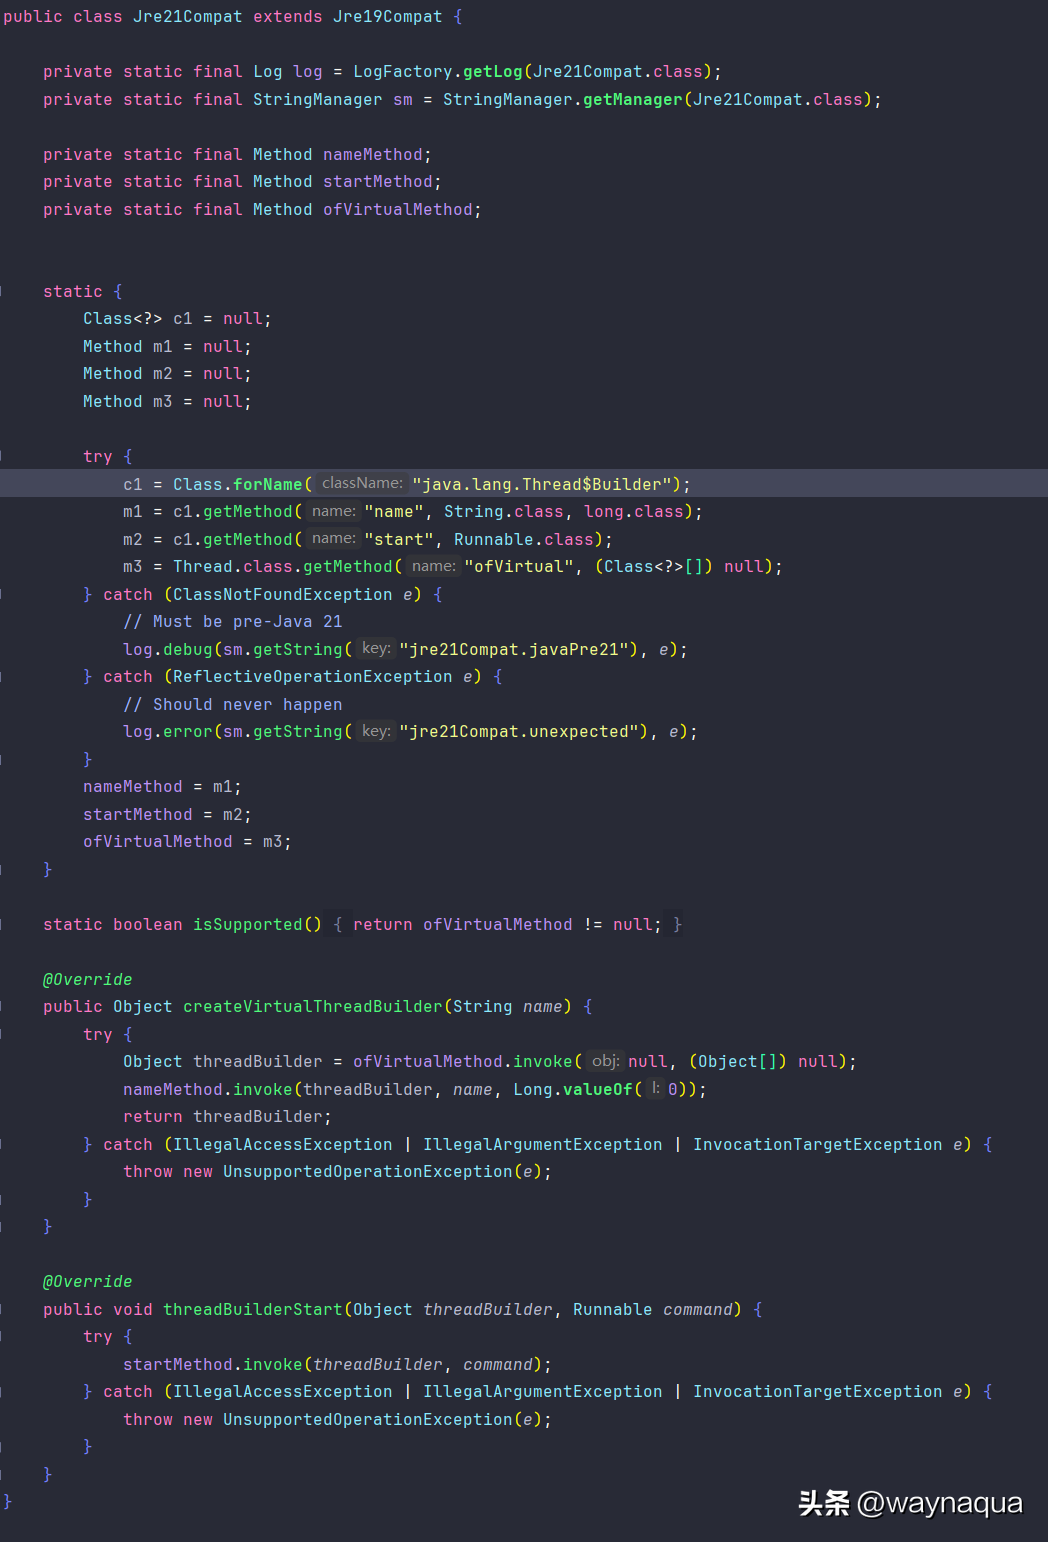
Task: Click the log.error call
Action: pos(168,732)
